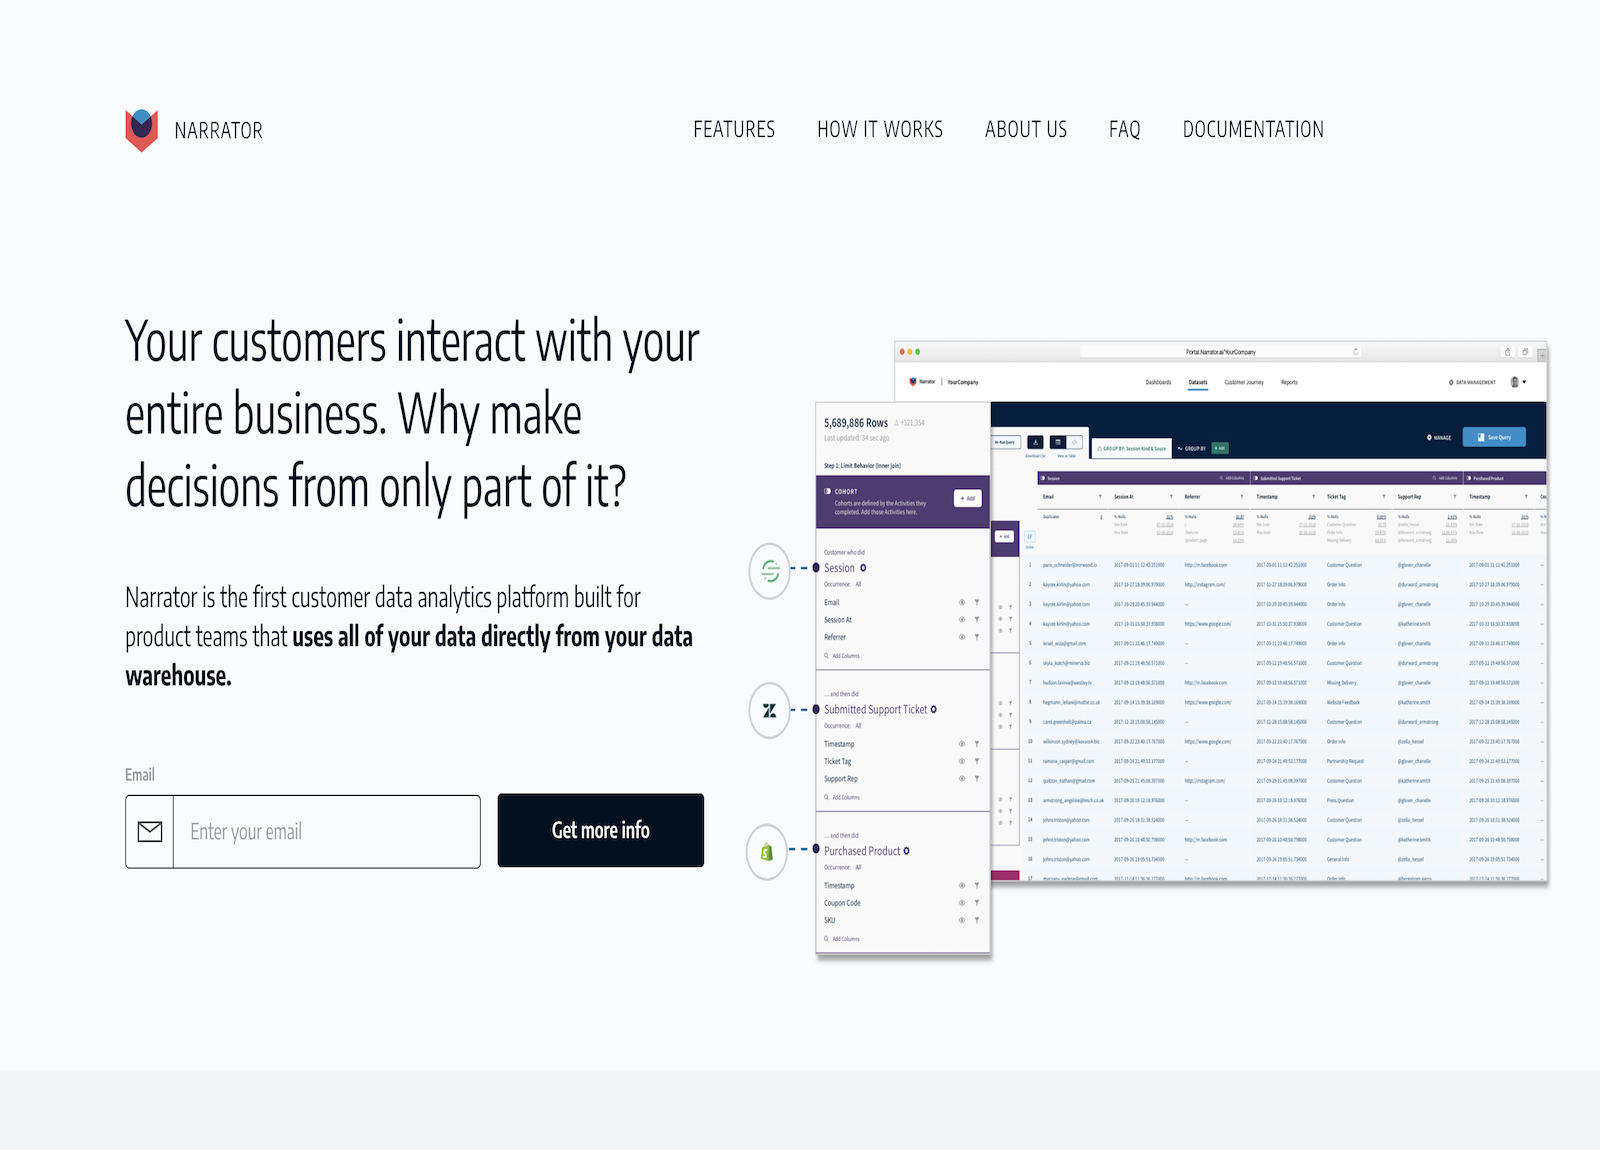Click the Narrator shield logo
The height and width of the screenshot is (1150, 1600).
click(x=142, y=130)
